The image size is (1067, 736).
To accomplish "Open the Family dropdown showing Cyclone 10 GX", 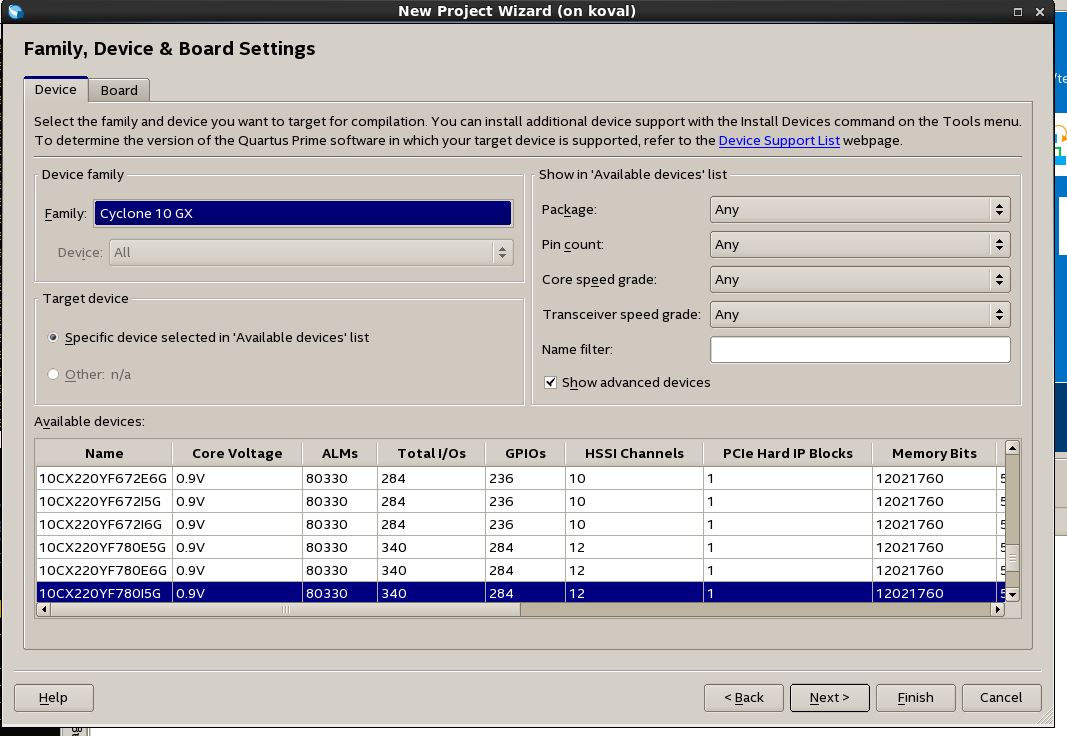I will click(303, 214).
